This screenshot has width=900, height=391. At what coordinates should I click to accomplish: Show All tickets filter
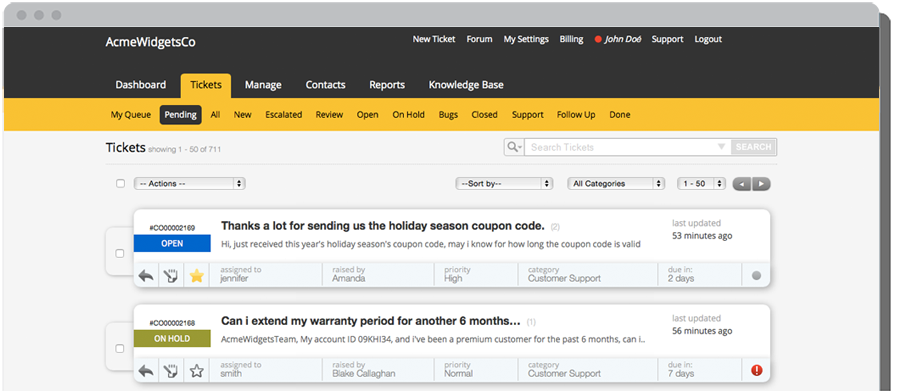tap(215, 115)
